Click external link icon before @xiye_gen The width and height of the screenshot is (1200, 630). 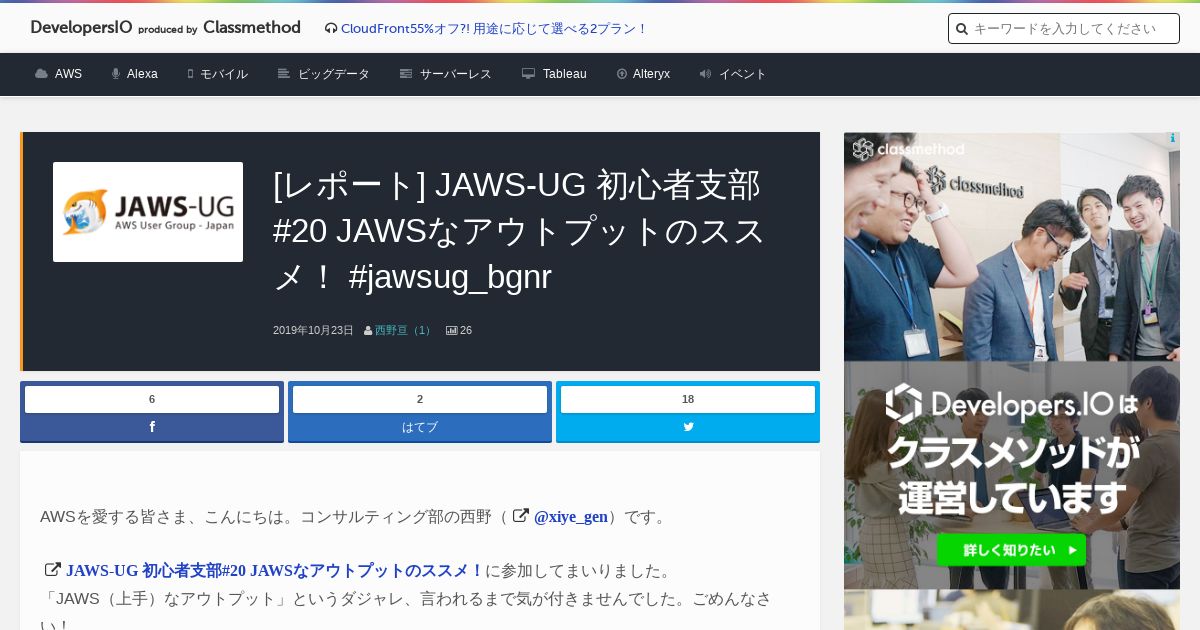(x=520, y=516)
